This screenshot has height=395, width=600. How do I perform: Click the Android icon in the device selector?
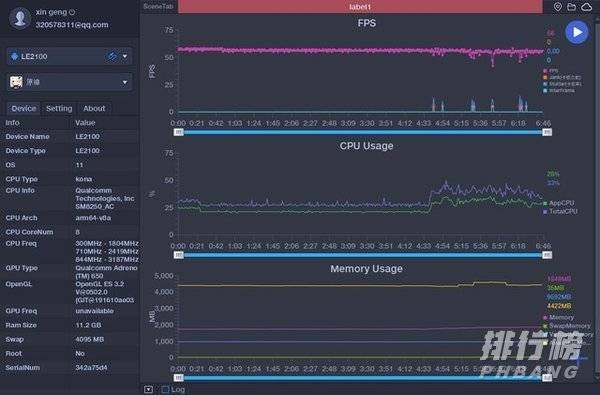[x=15, y=56]
